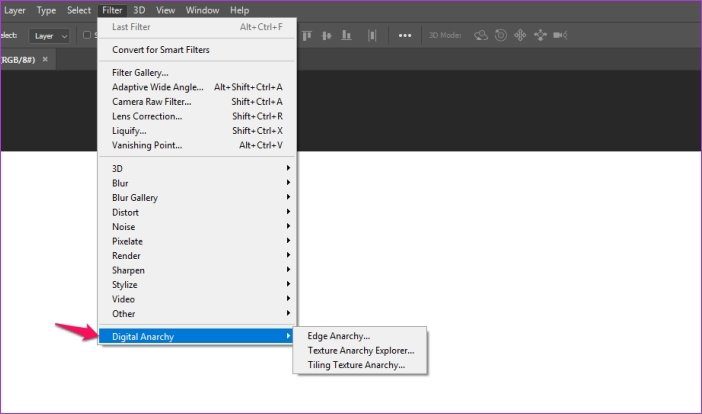Select the Digital Anarchy menu entry
This screenshot has height=414, width=702.
(196, 336)
